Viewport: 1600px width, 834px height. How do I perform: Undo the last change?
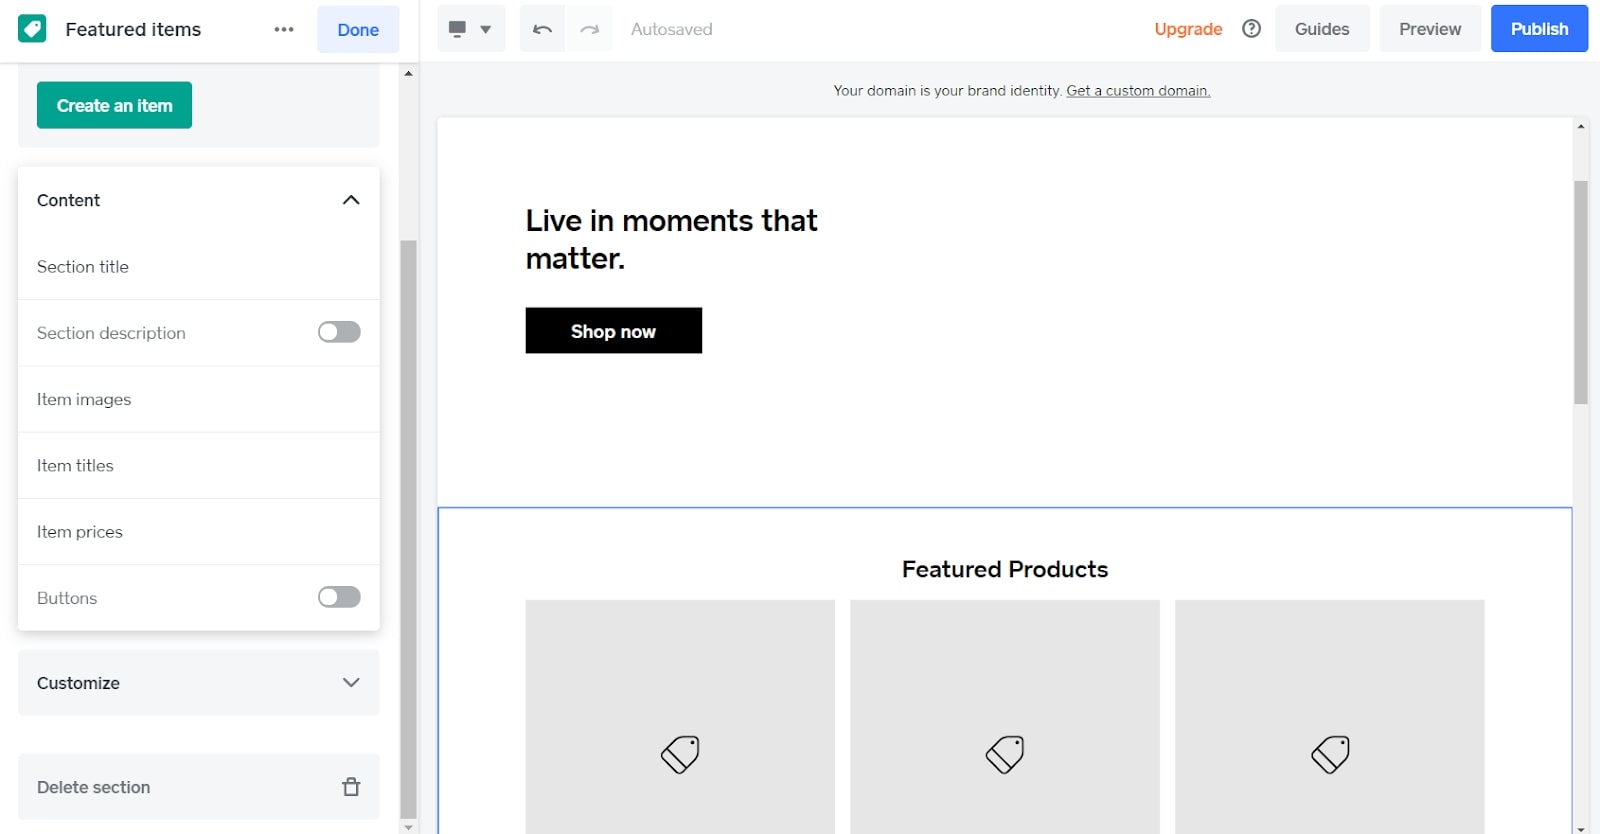coord(542,29)
